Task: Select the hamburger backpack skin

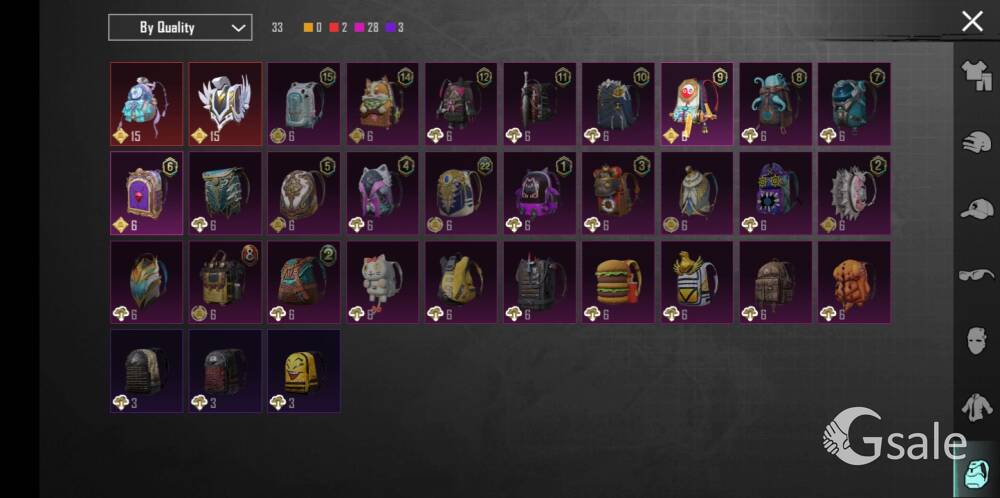Action: tap(618, 282)
